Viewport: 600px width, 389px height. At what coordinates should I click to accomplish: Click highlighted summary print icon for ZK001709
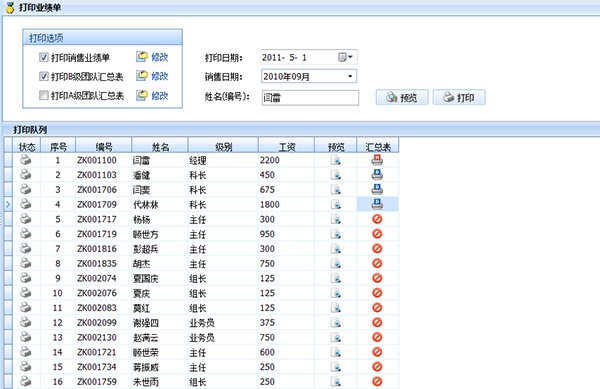click(377, 204)
